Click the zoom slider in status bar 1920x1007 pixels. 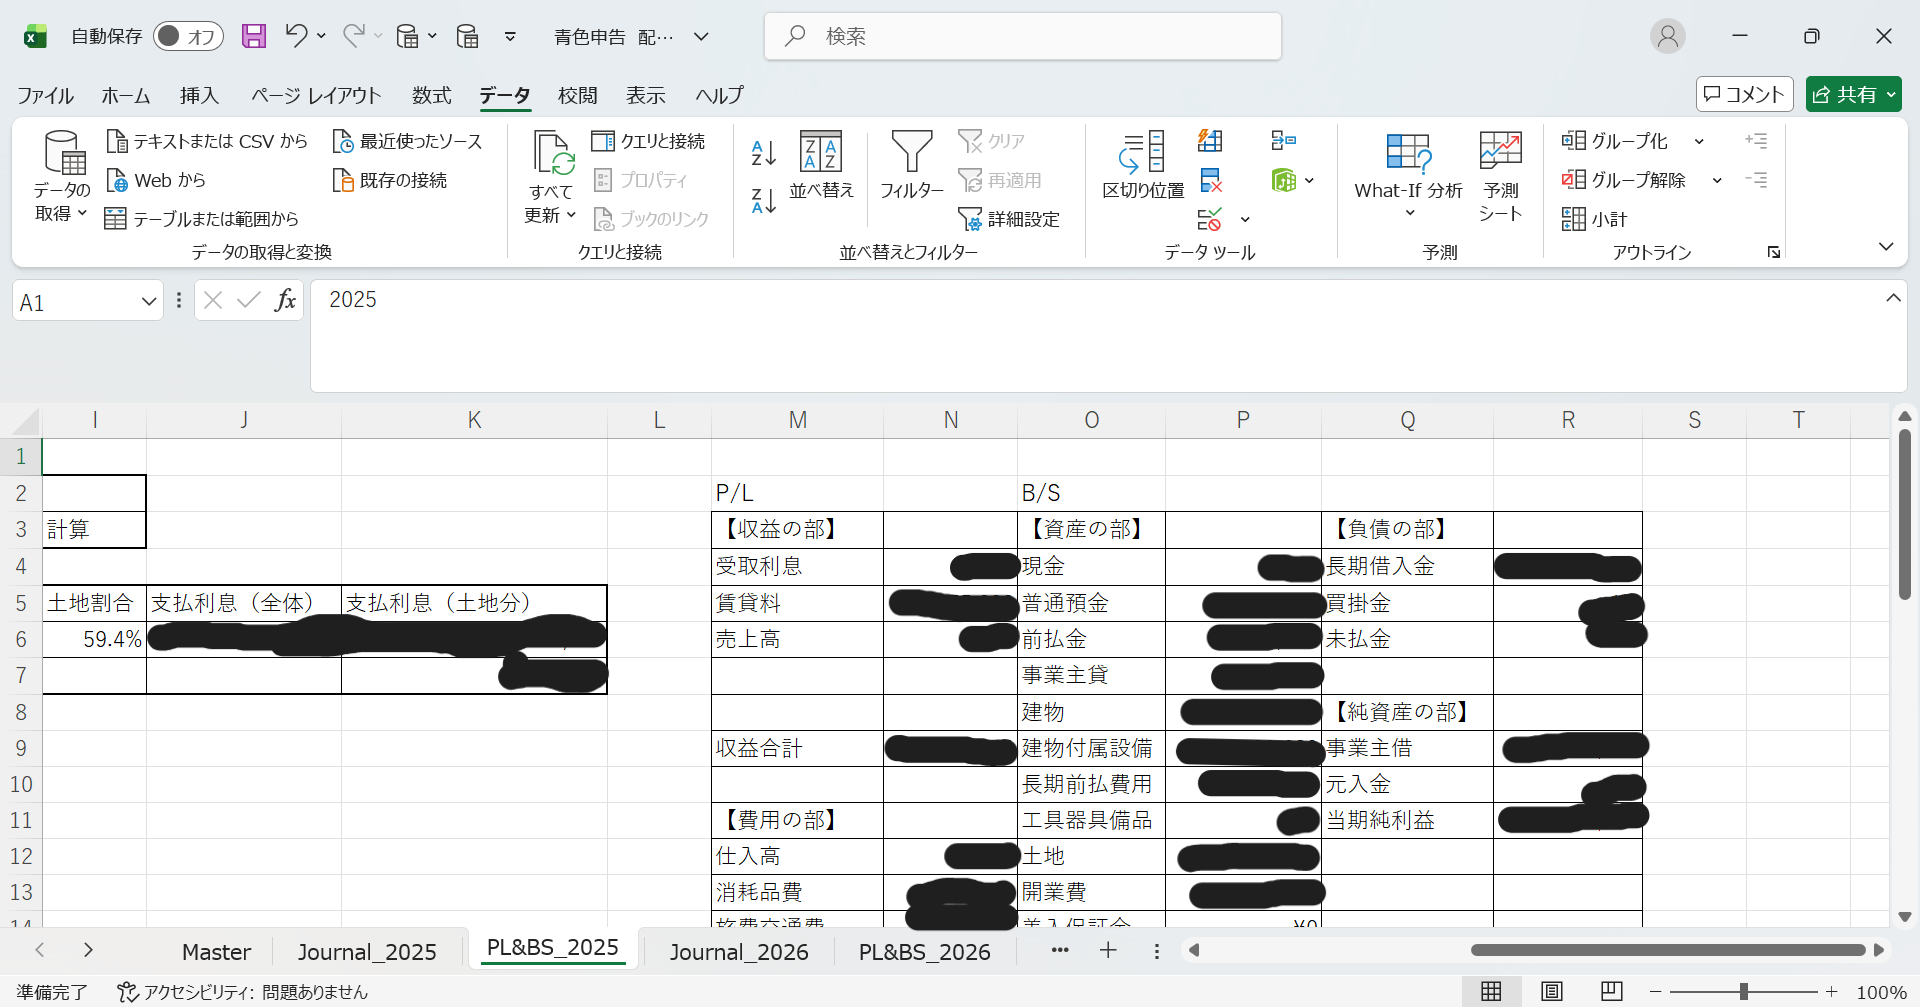coord(1743,991)
